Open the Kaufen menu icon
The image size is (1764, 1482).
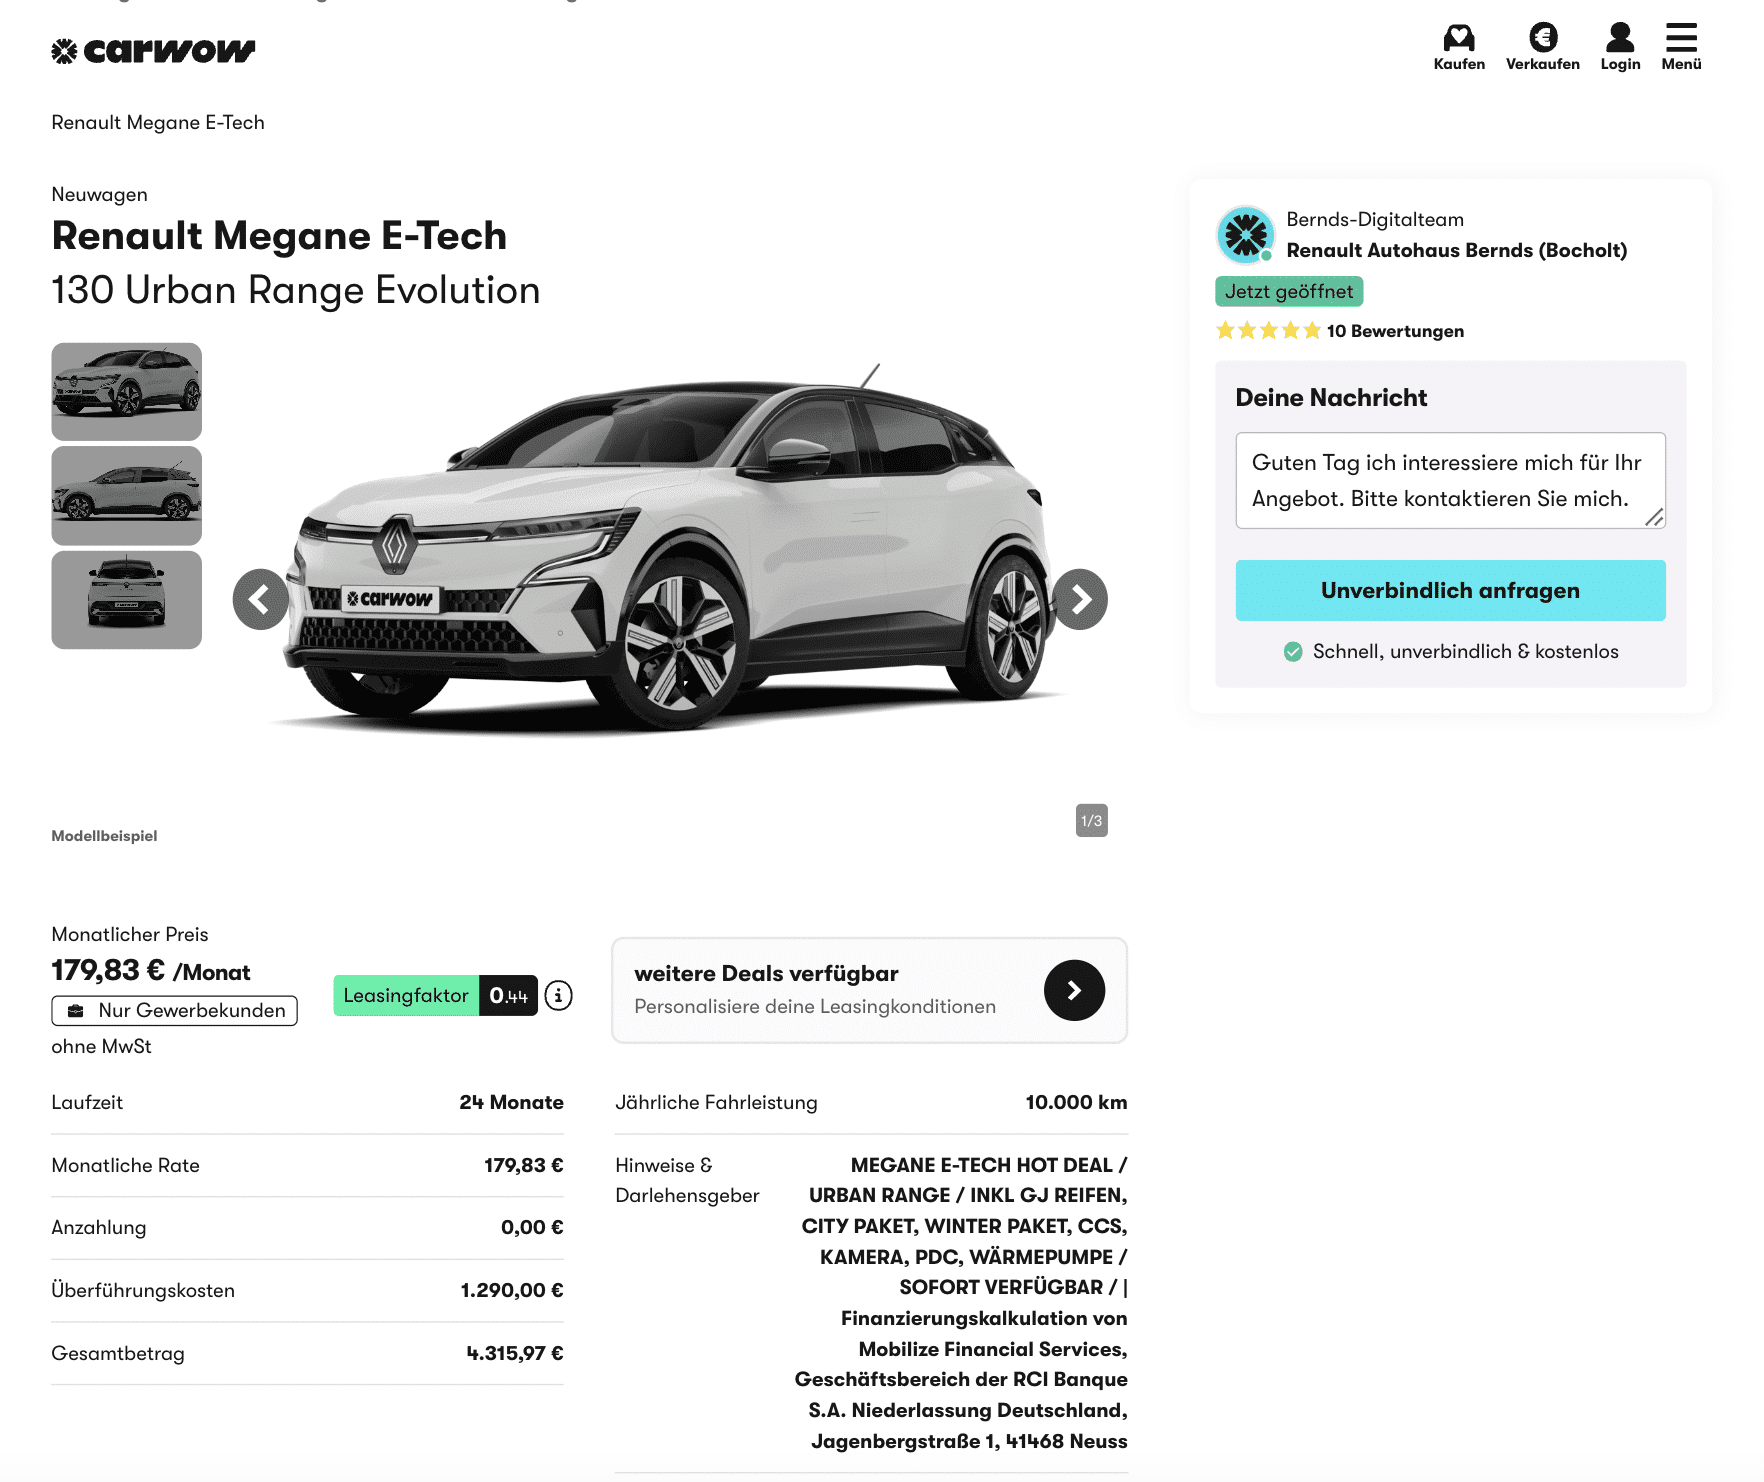pos(1459,47)
